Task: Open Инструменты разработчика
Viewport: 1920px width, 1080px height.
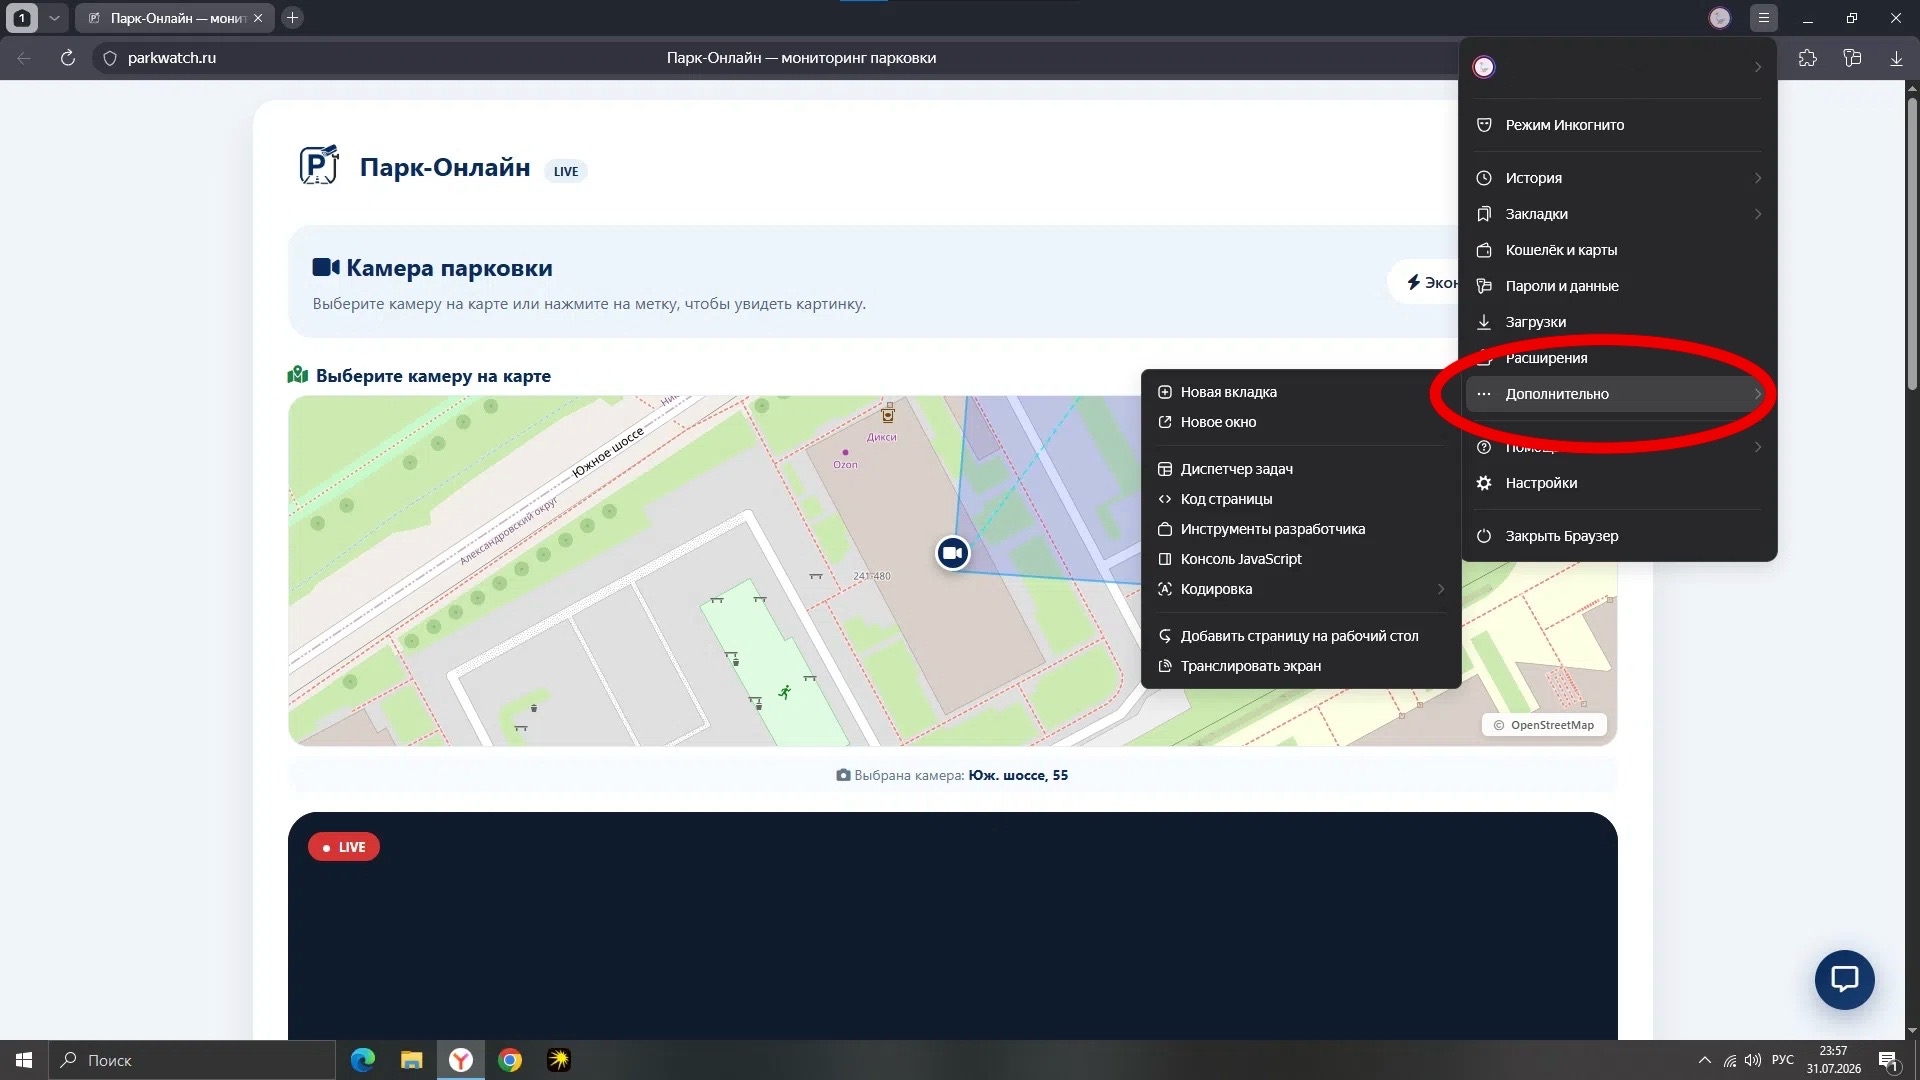Action: [1301, 529]
